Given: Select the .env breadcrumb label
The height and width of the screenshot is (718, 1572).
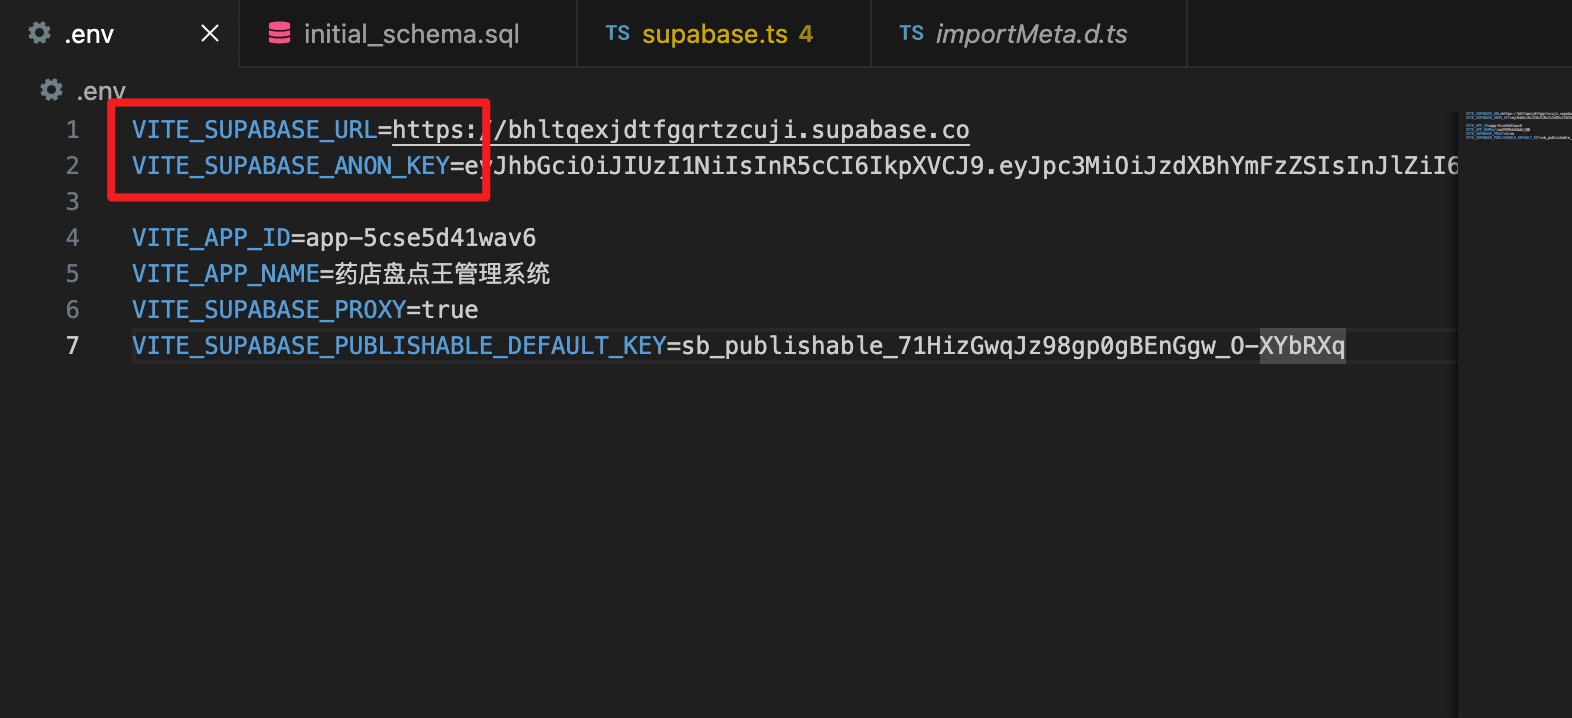Looking at the screenshot, I should 101,91.
